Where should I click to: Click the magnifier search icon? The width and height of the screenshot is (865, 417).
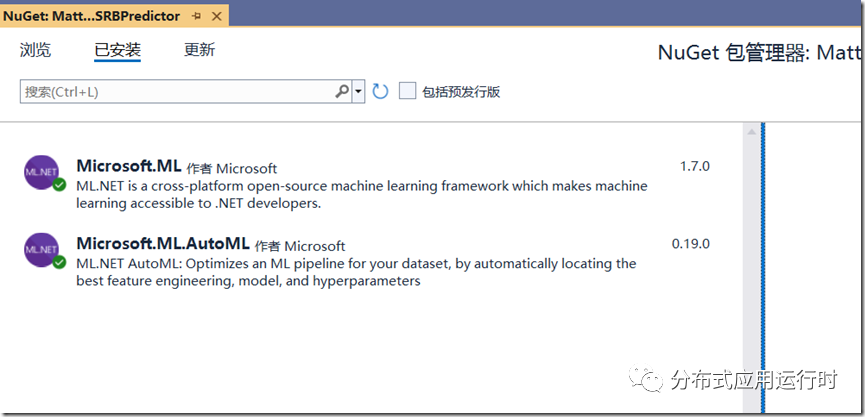(x=343, y=92)
